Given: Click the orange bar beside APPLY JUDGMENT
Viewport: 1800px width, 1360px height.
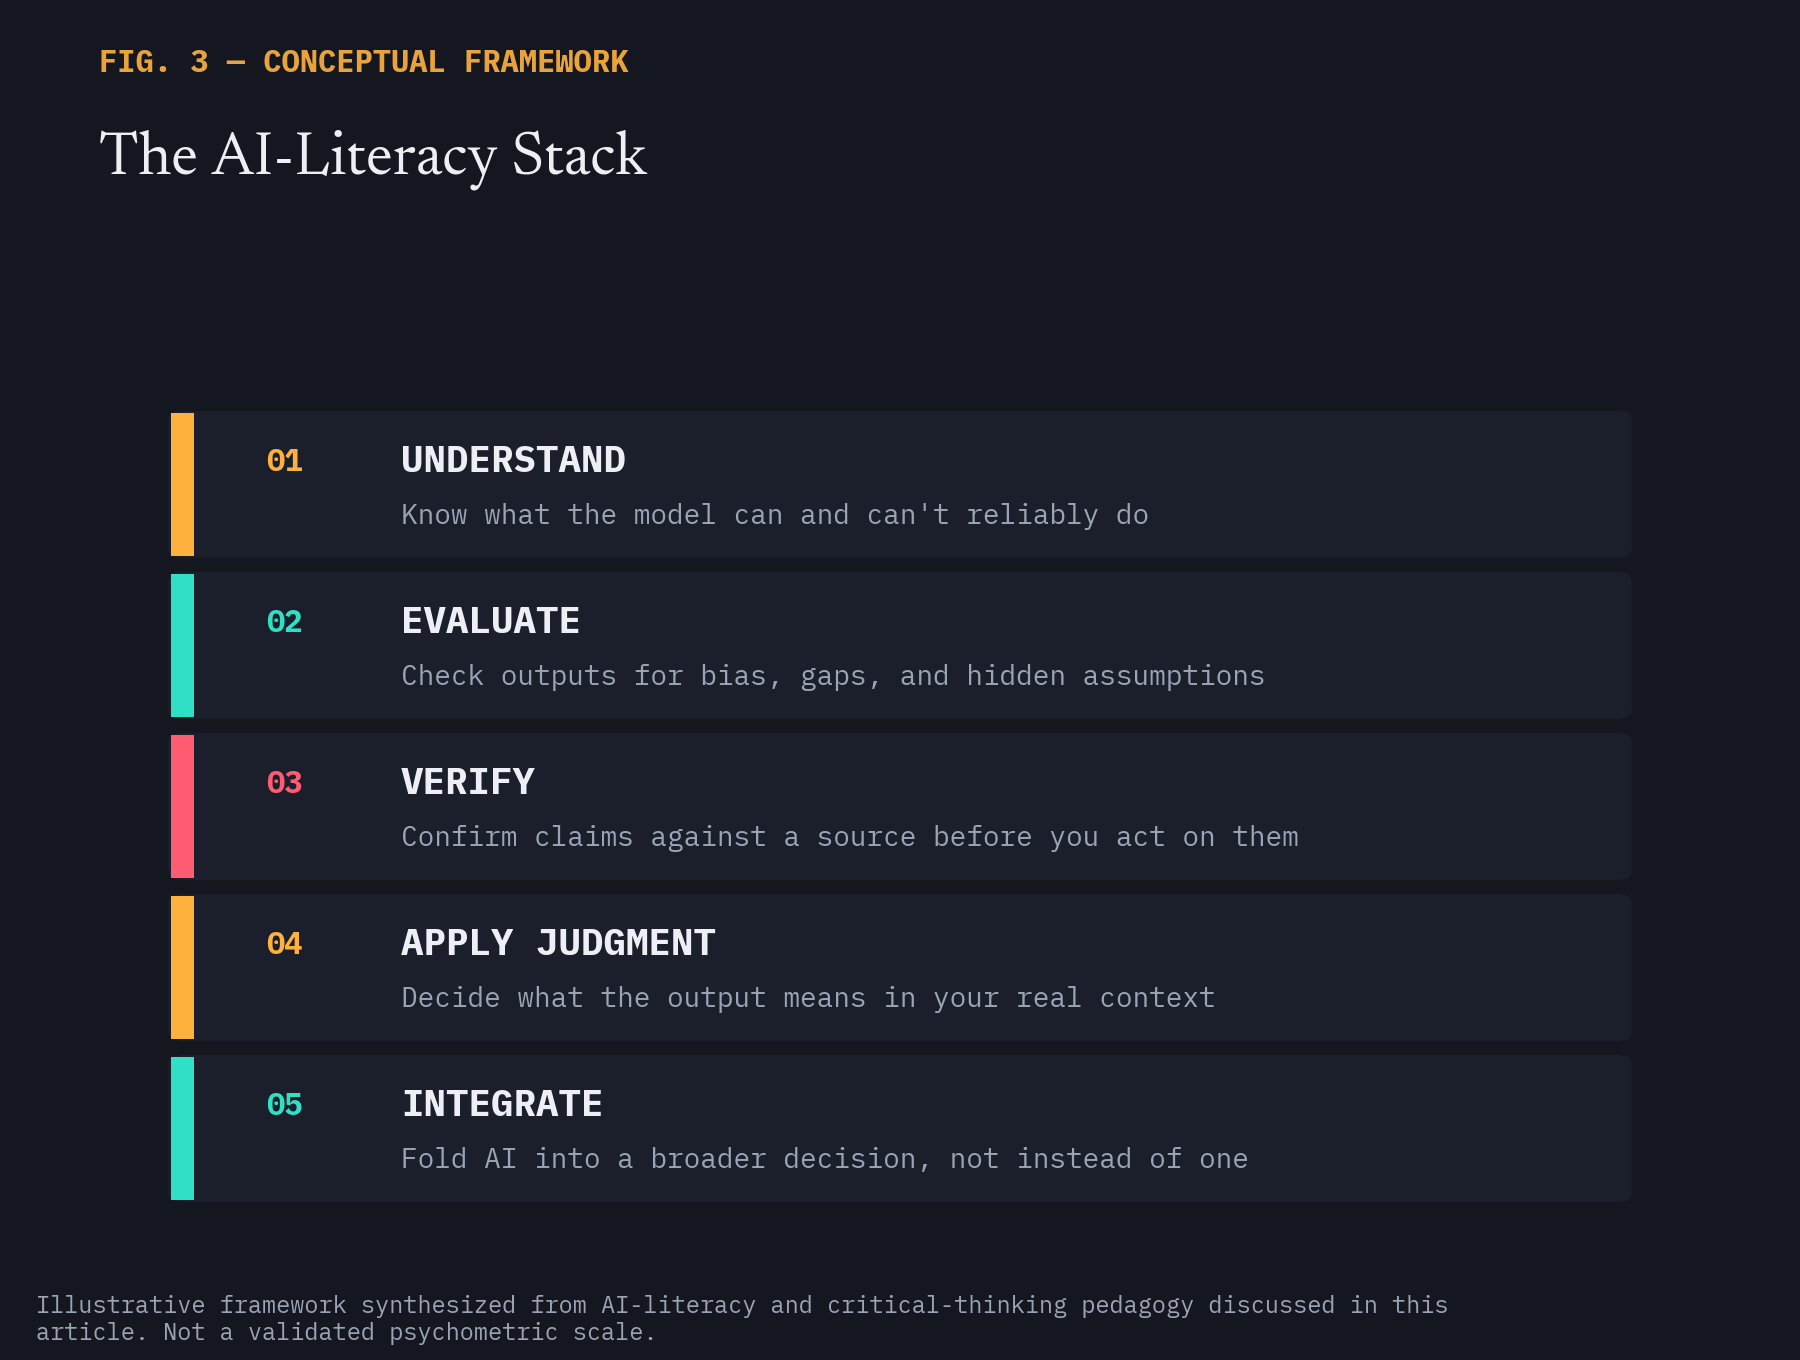Looking at the screenshot, I should (x=182, y=967).
